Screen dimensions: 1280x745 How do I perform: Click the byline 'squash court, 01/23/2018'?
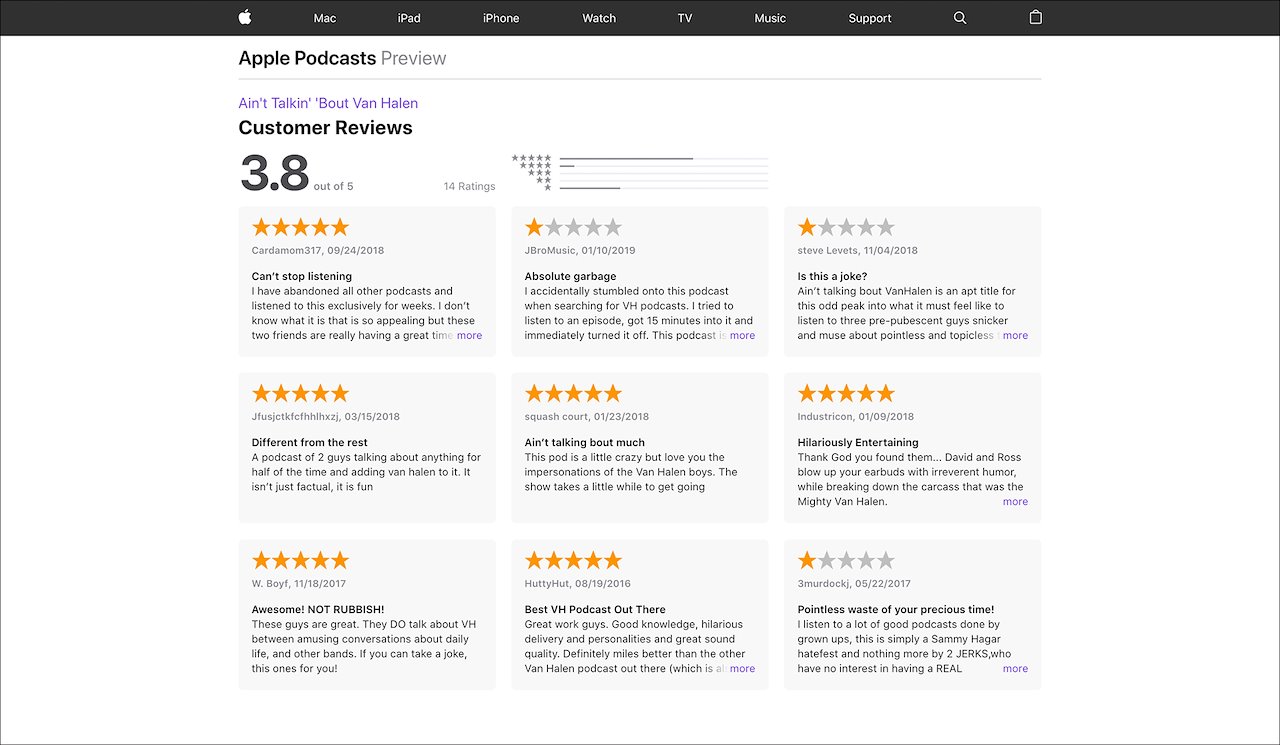tap(587, 417)
